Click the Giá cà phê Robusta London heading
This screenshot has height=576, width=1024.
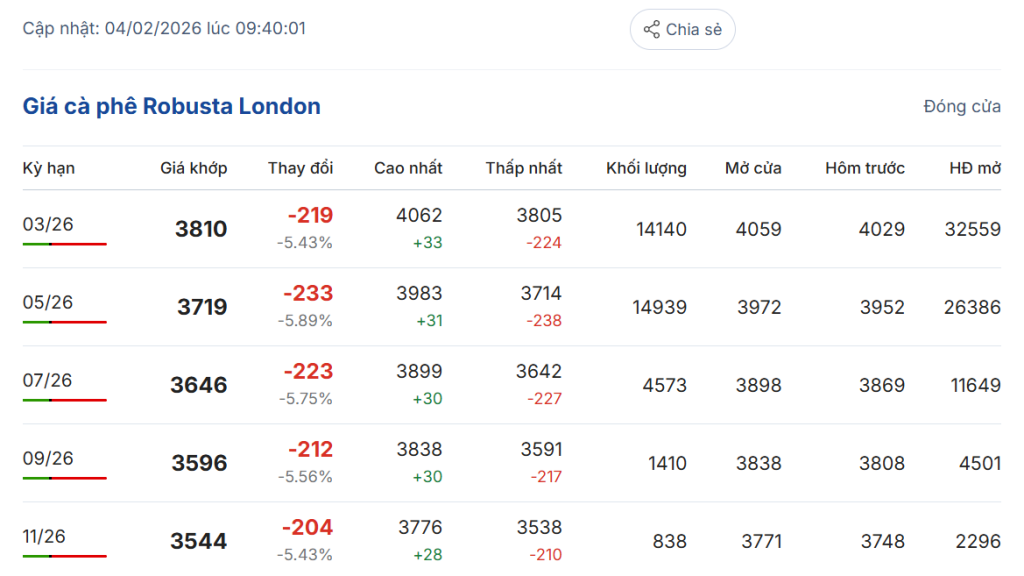point(172,106)
